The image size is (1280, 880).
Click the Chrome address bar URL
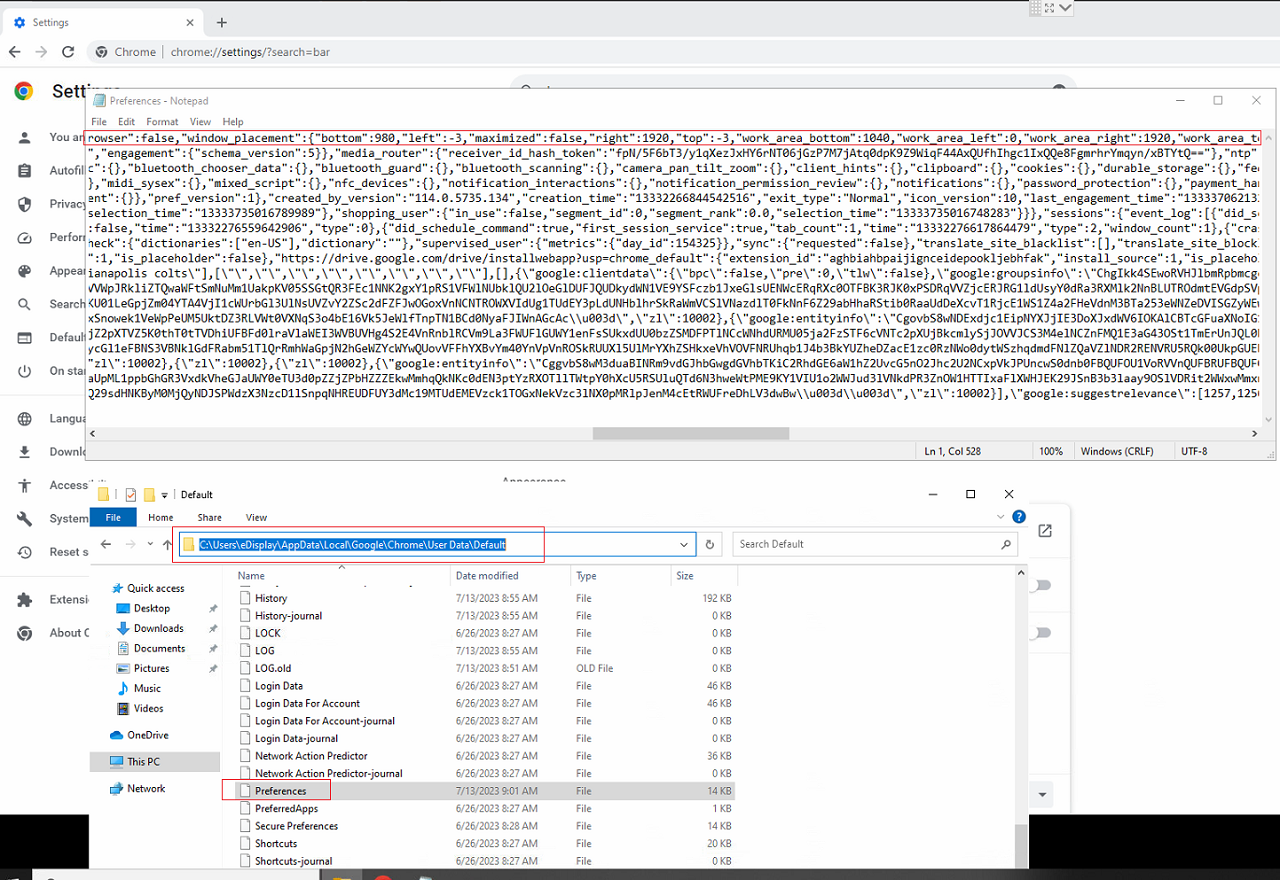coord(250,52)
